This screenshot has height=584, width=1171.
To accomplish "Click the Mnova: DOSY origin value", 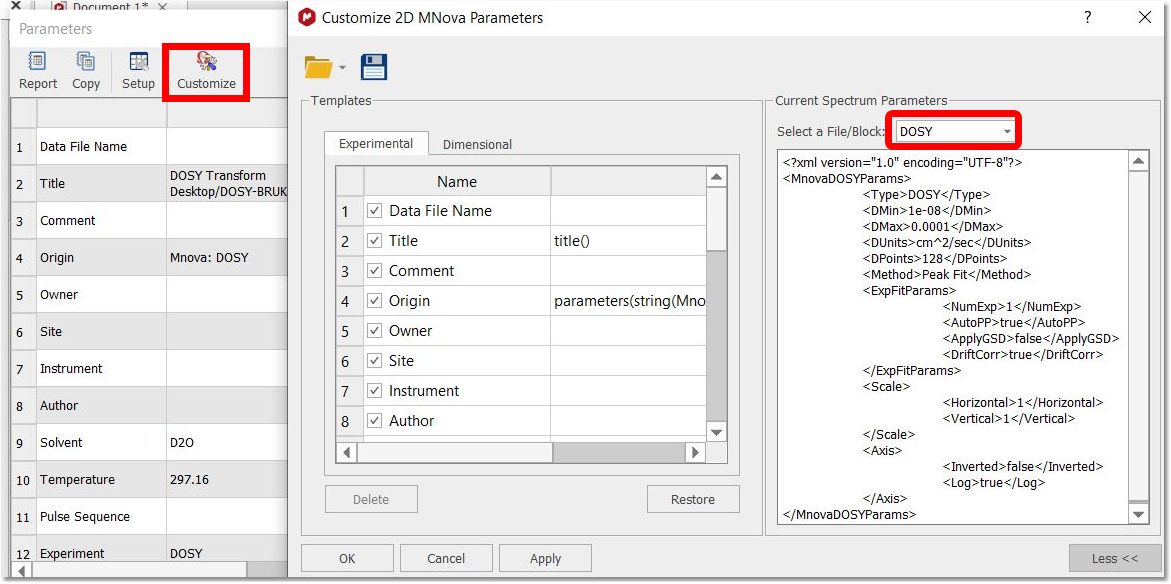I will click(209, 258).
